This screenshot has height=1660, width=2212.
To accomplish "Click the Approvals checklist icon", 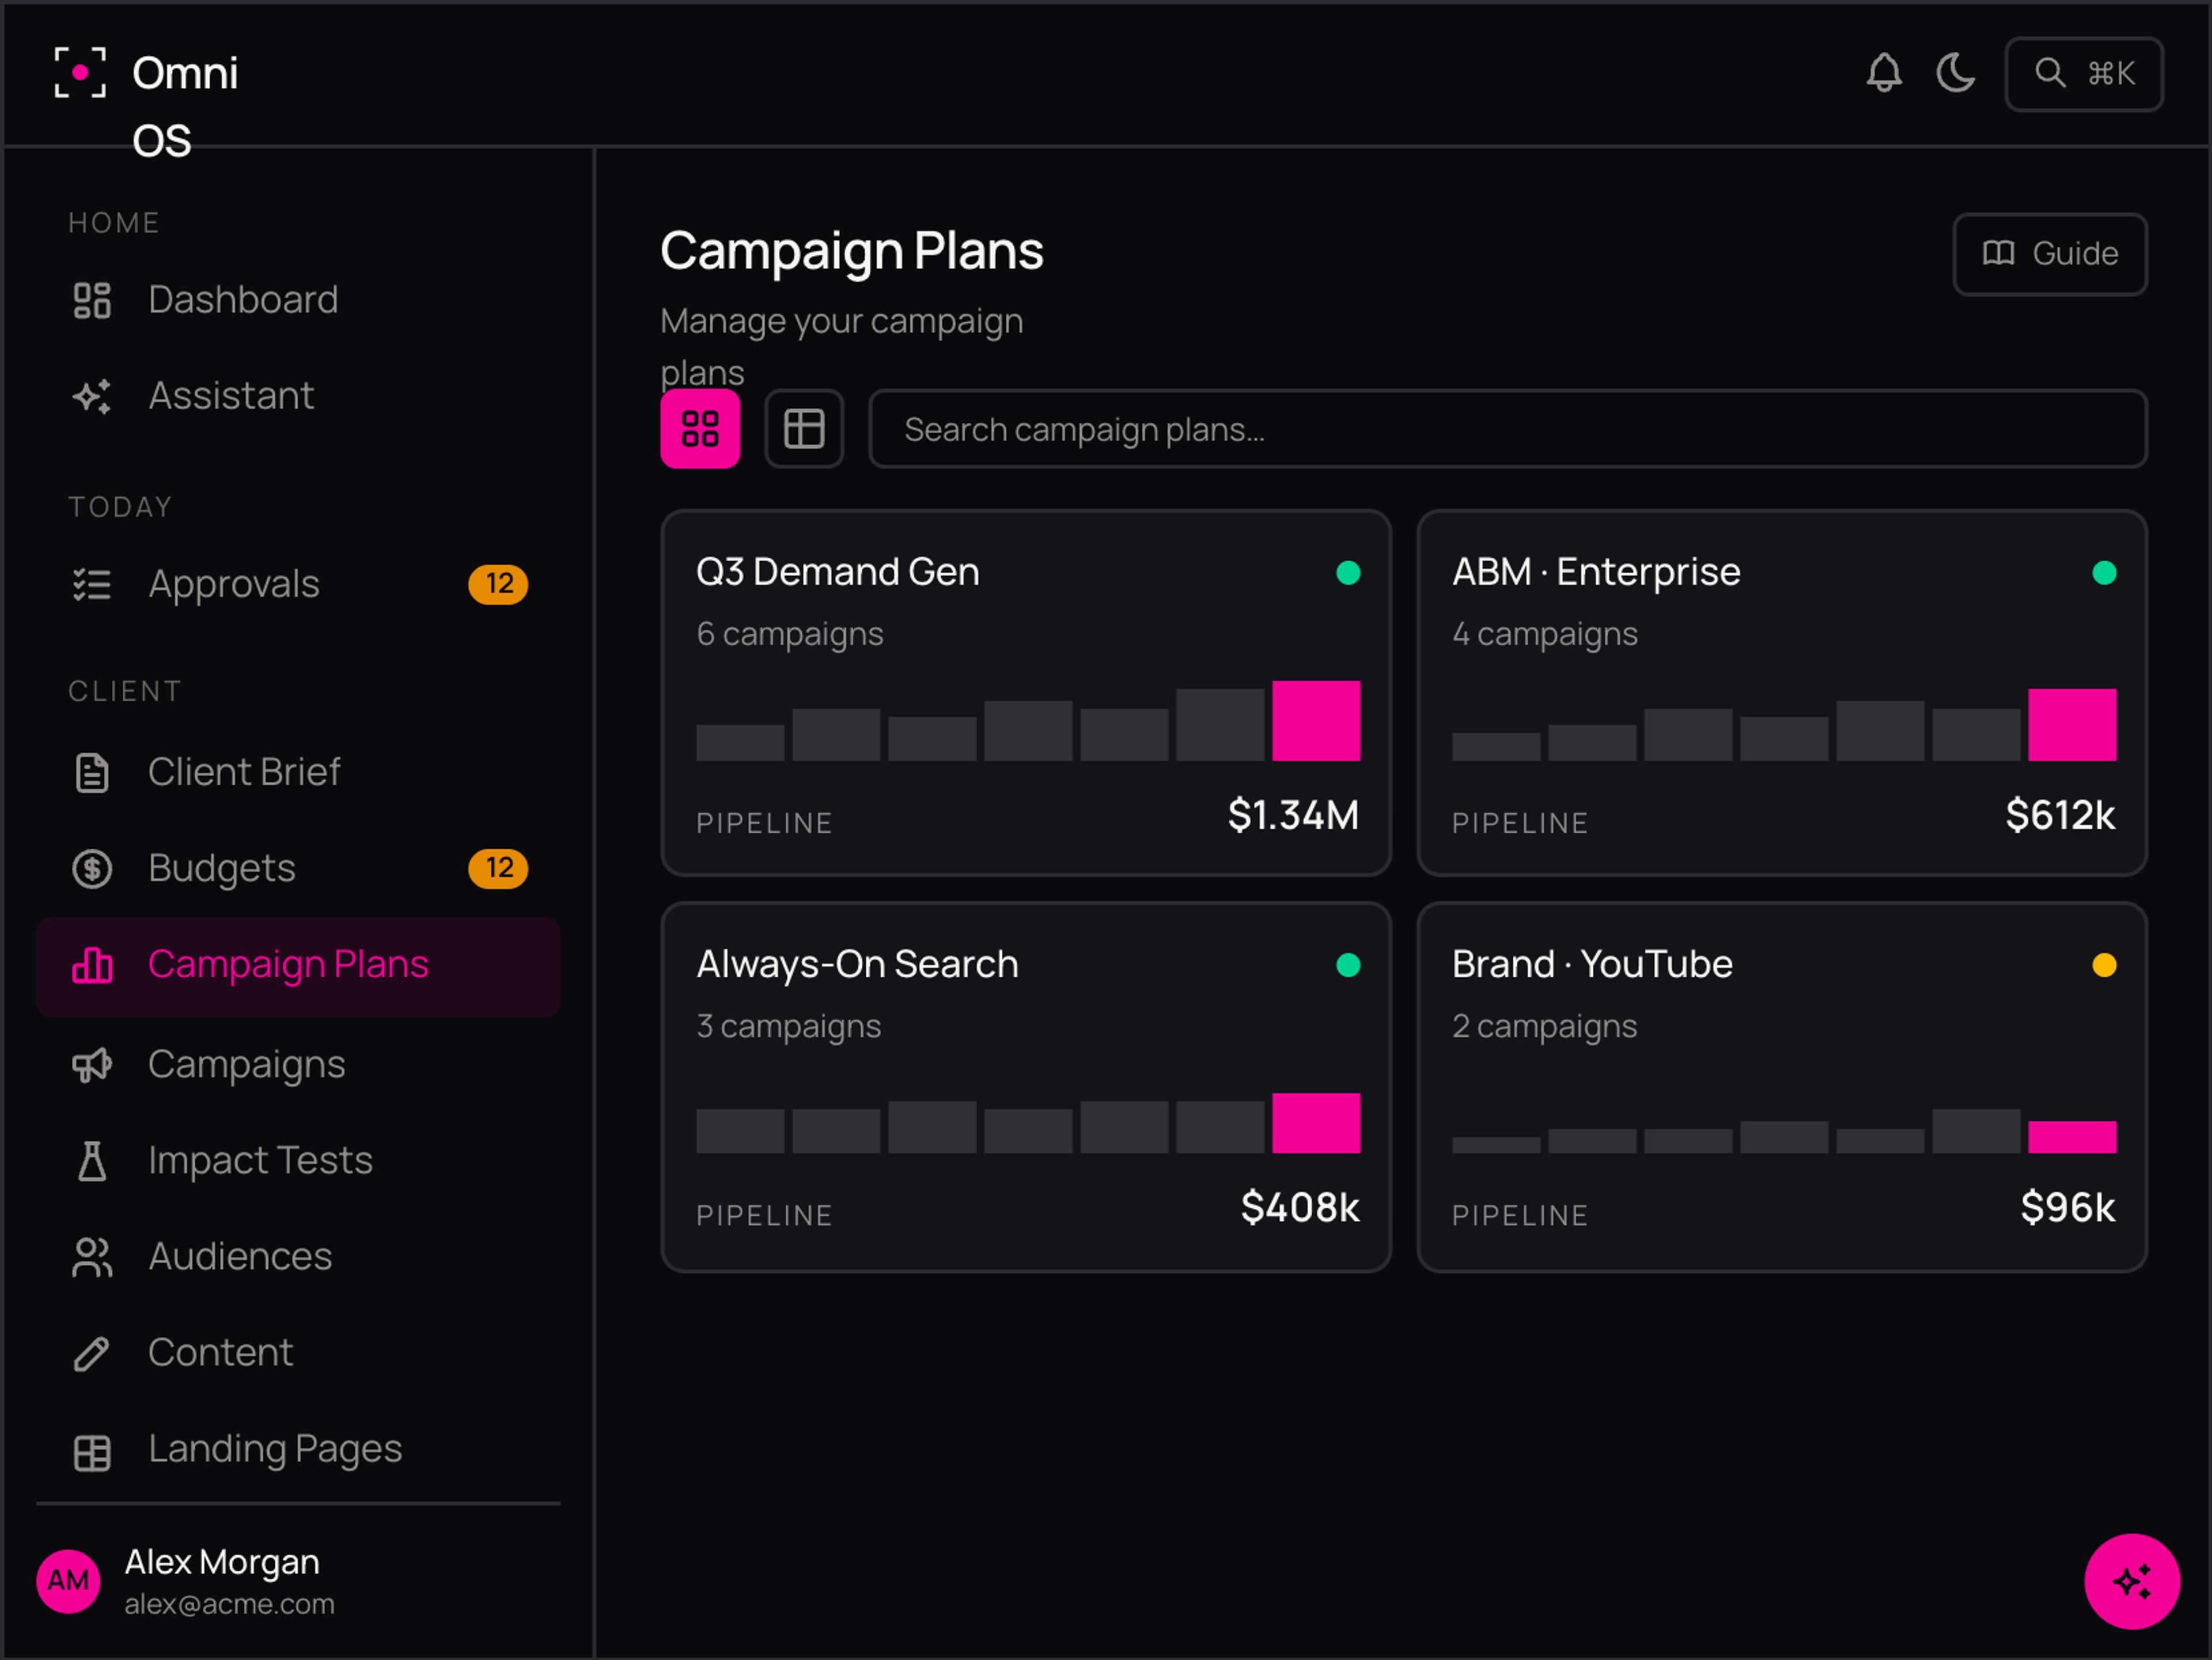I will coord(92,584).
